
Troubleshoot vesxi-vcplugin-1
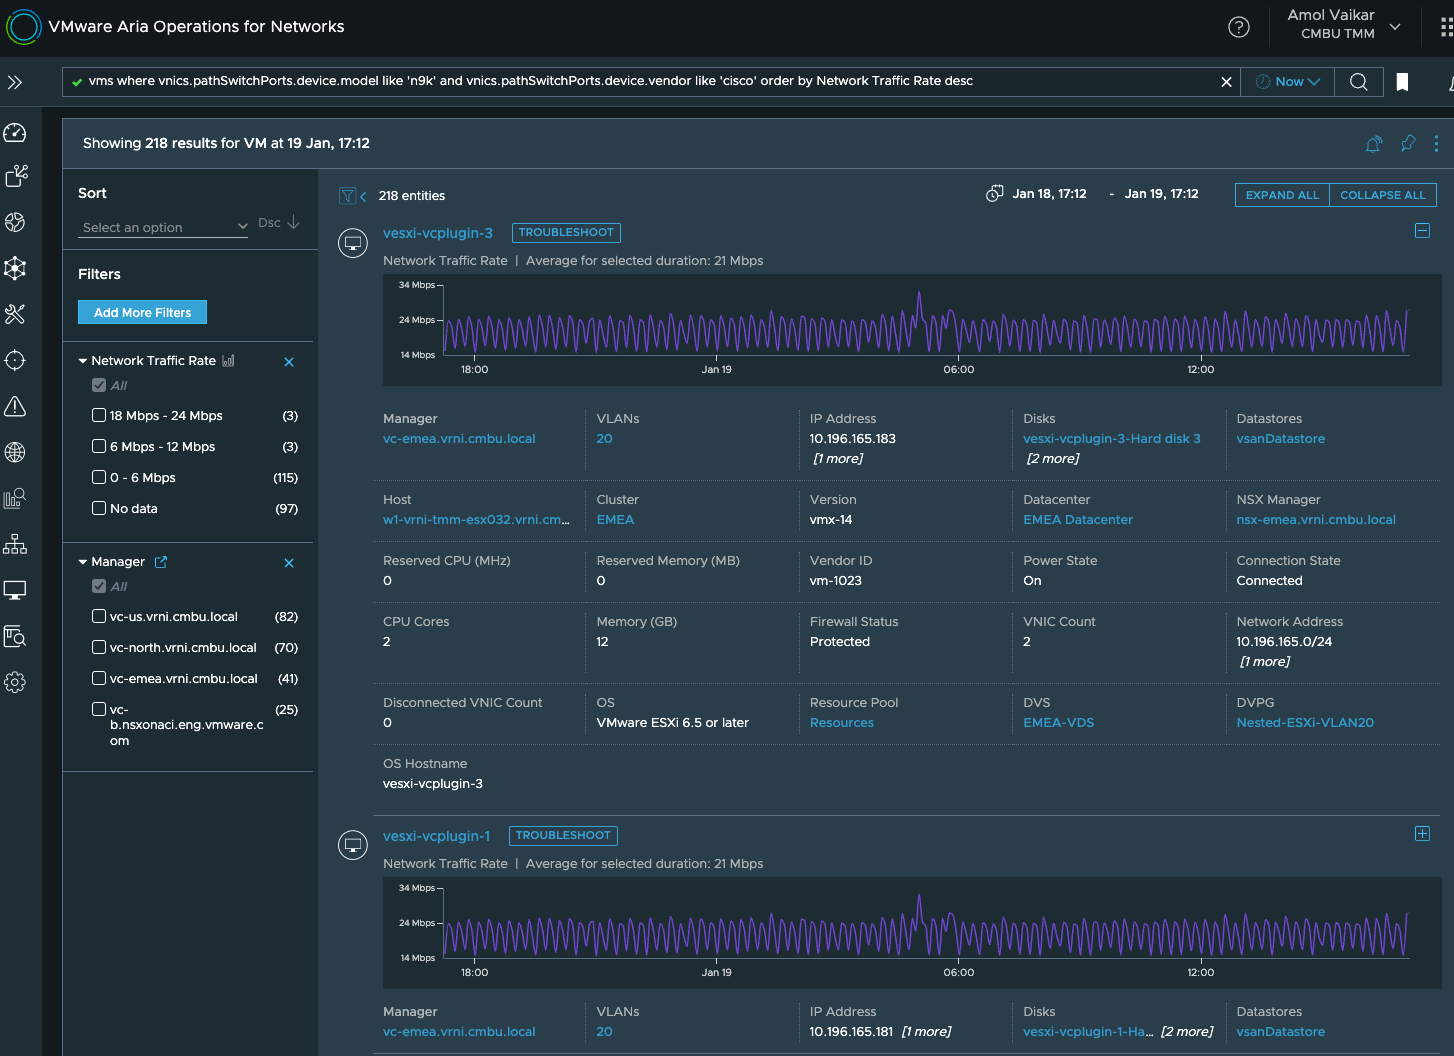[563, 835]
